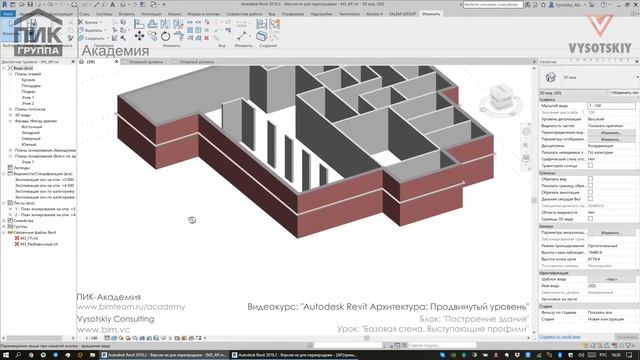The height and width of the screenshot is (360, 640).
Task: Open the Южный elevation in browser
Action: pyautogui.click(x=29, y=144)
